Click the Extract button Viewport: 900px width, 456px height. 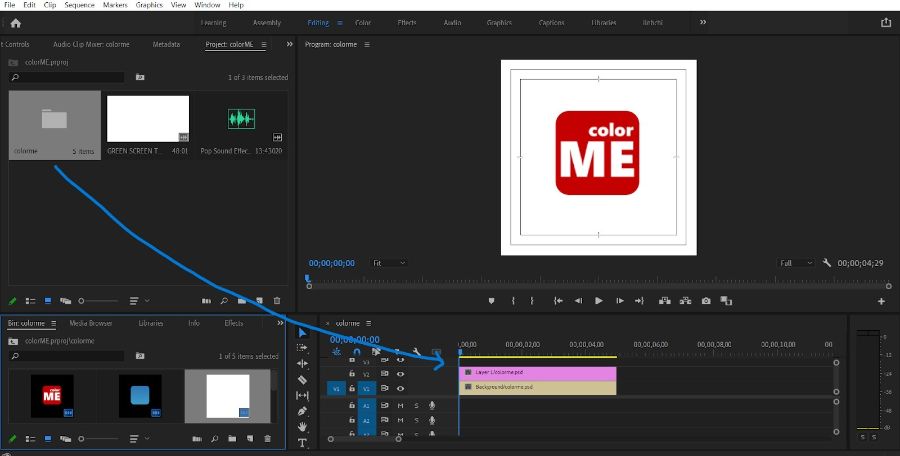685,301
